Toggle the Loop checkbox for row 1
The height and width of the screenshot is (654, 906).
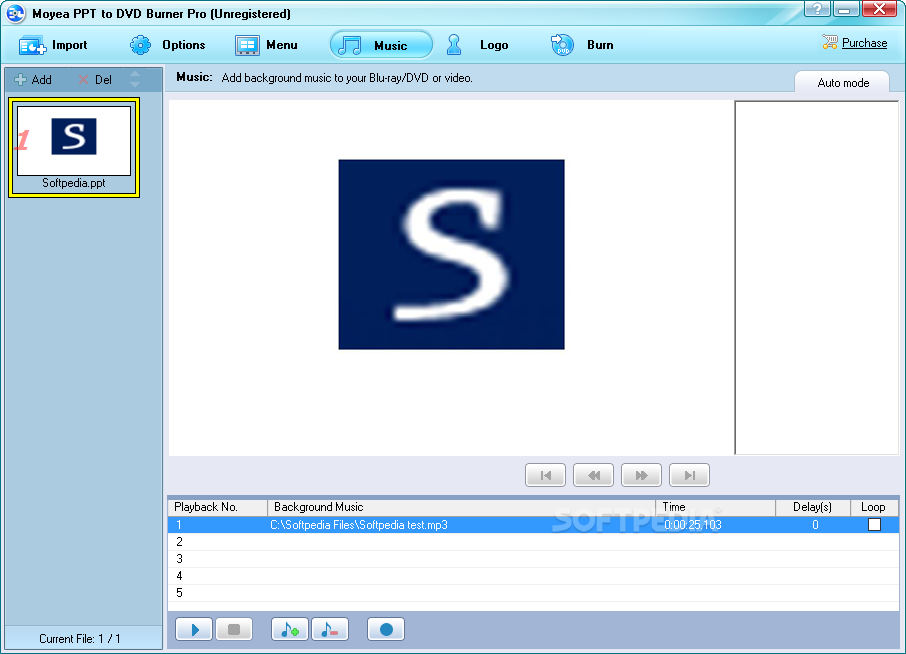[x=874, y=525]
